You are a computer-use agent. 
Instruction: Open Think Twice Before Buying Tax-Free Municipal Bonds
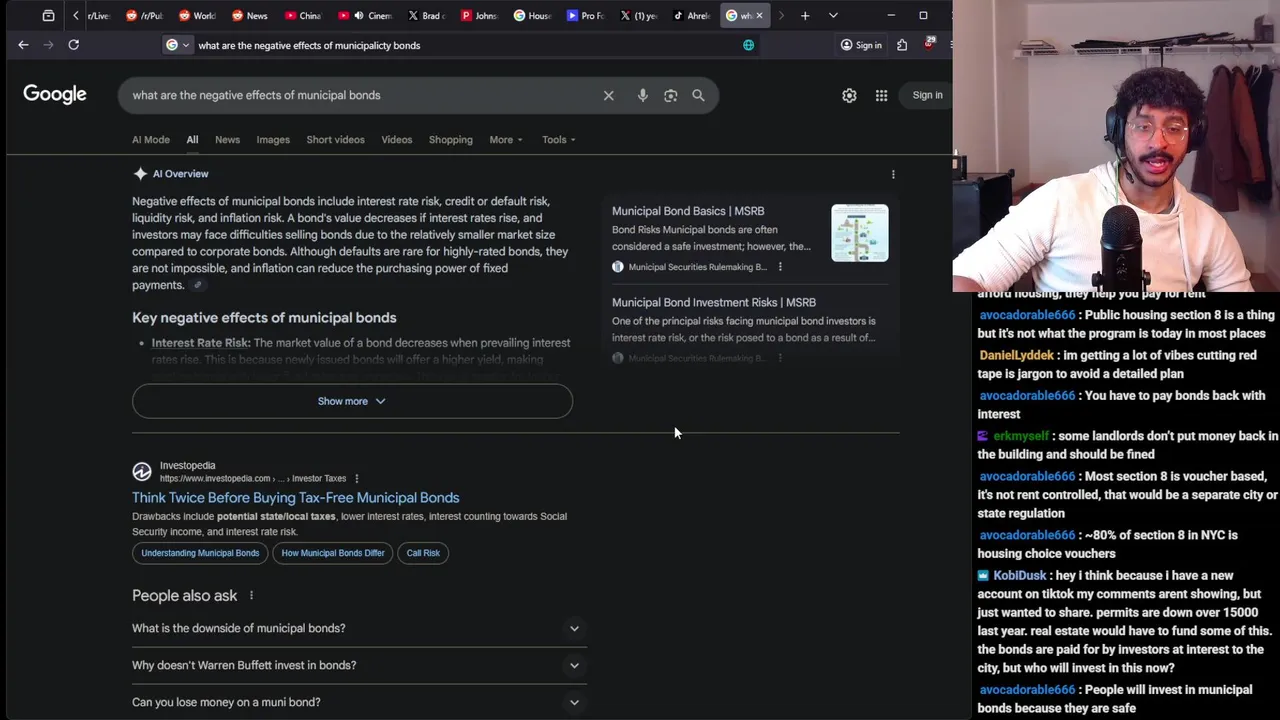[x=296, y=497]
